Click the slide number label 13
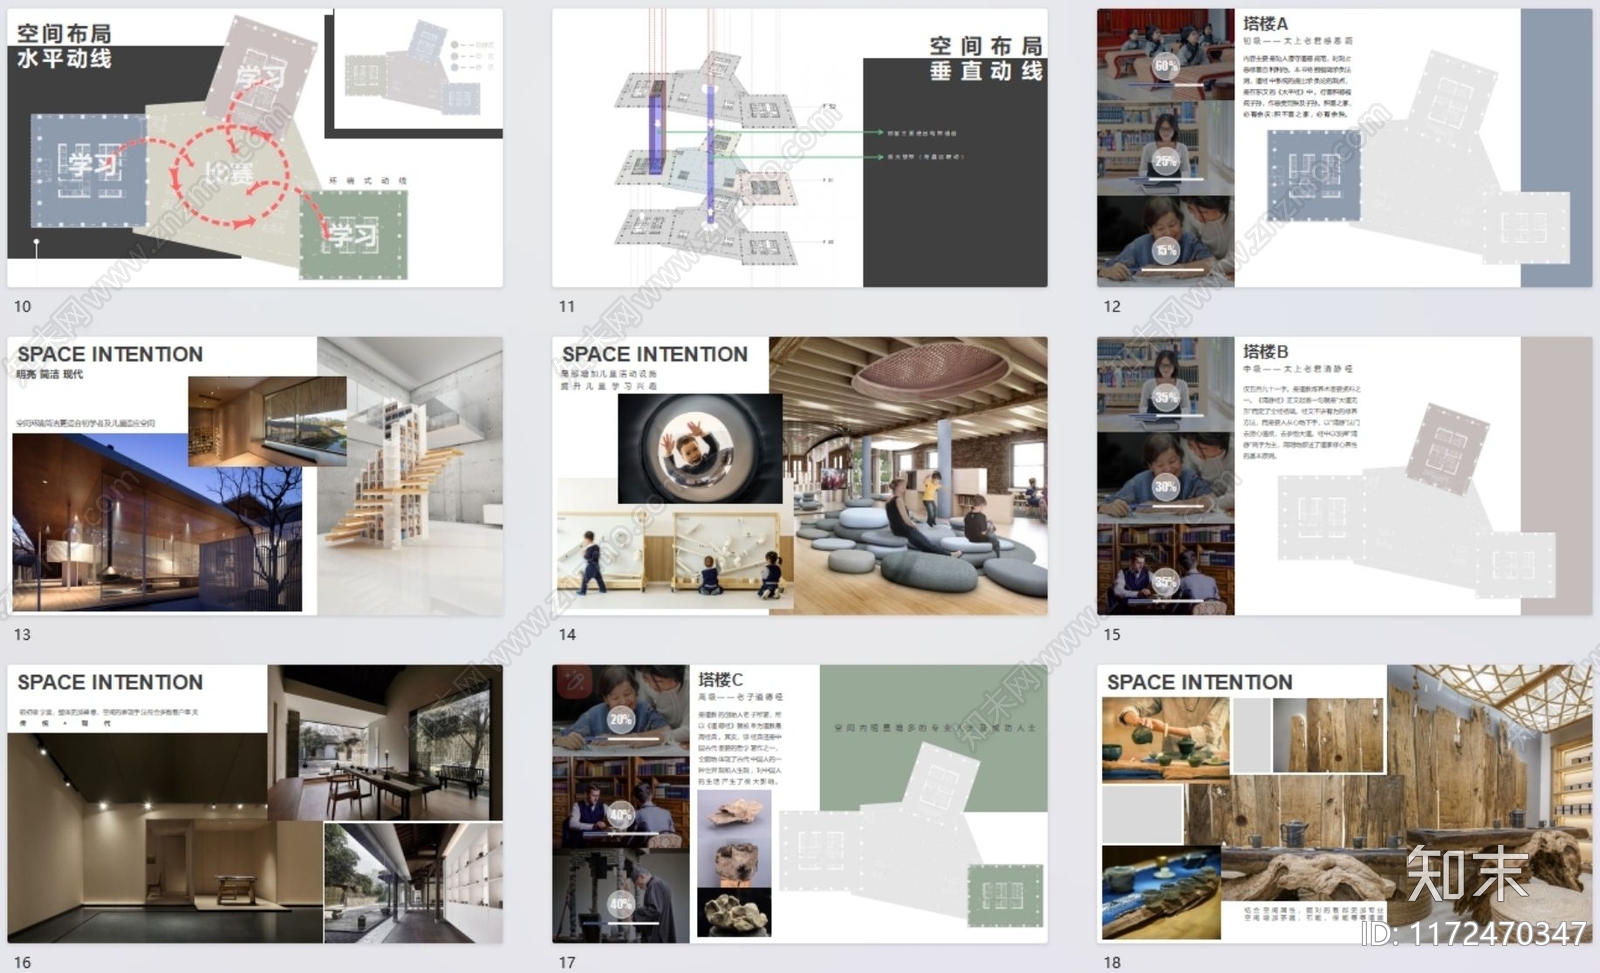 coord(22,634)
